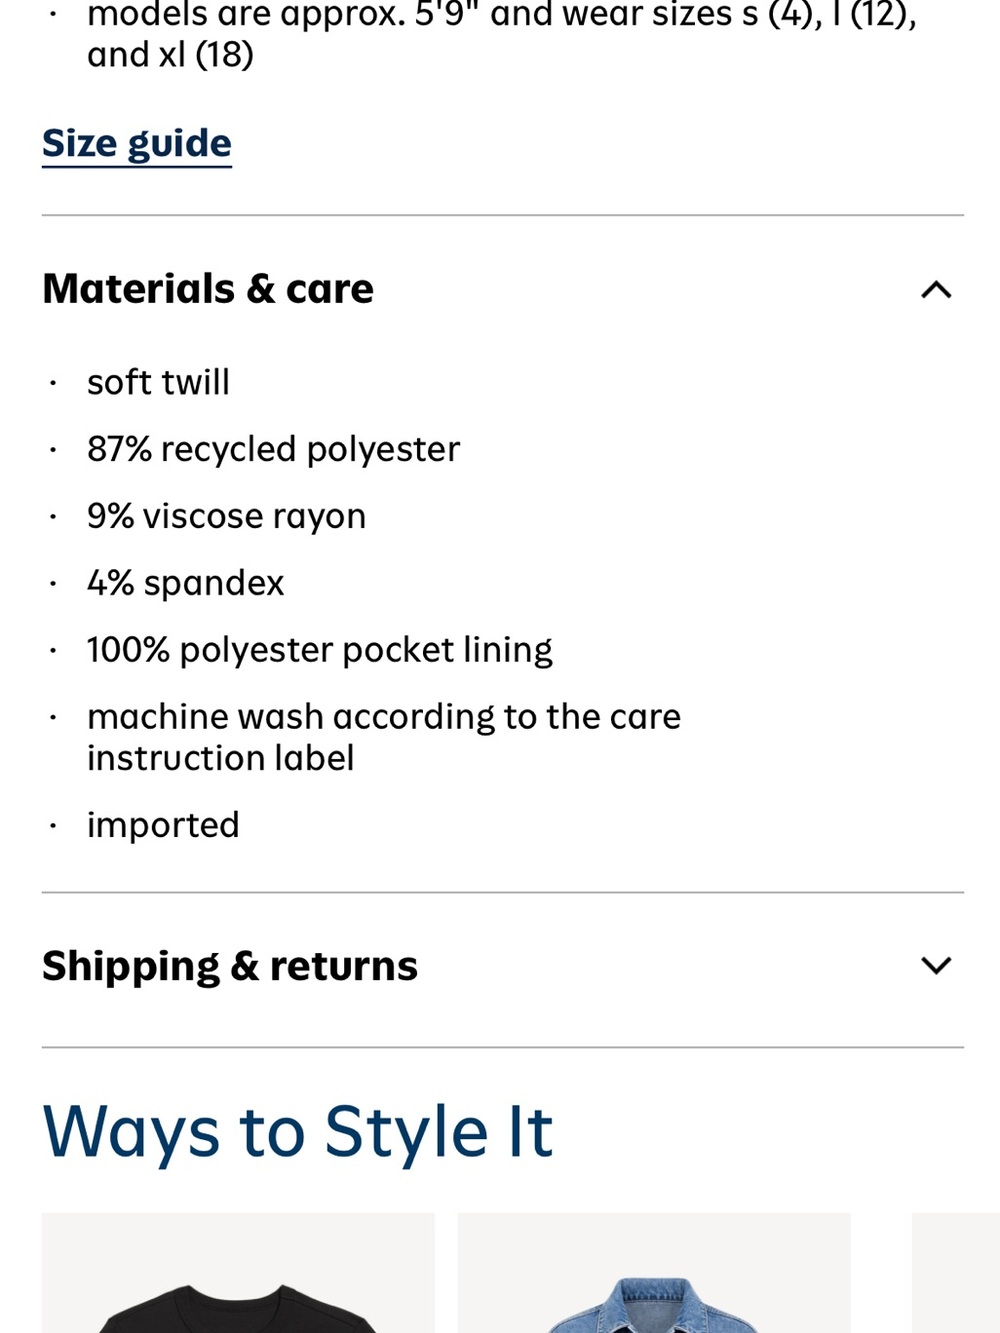The height and width of the screenshot is (1333, 1000).
Task: Expand Shipping & returns with the down chevron
Action: pos(936,965)
